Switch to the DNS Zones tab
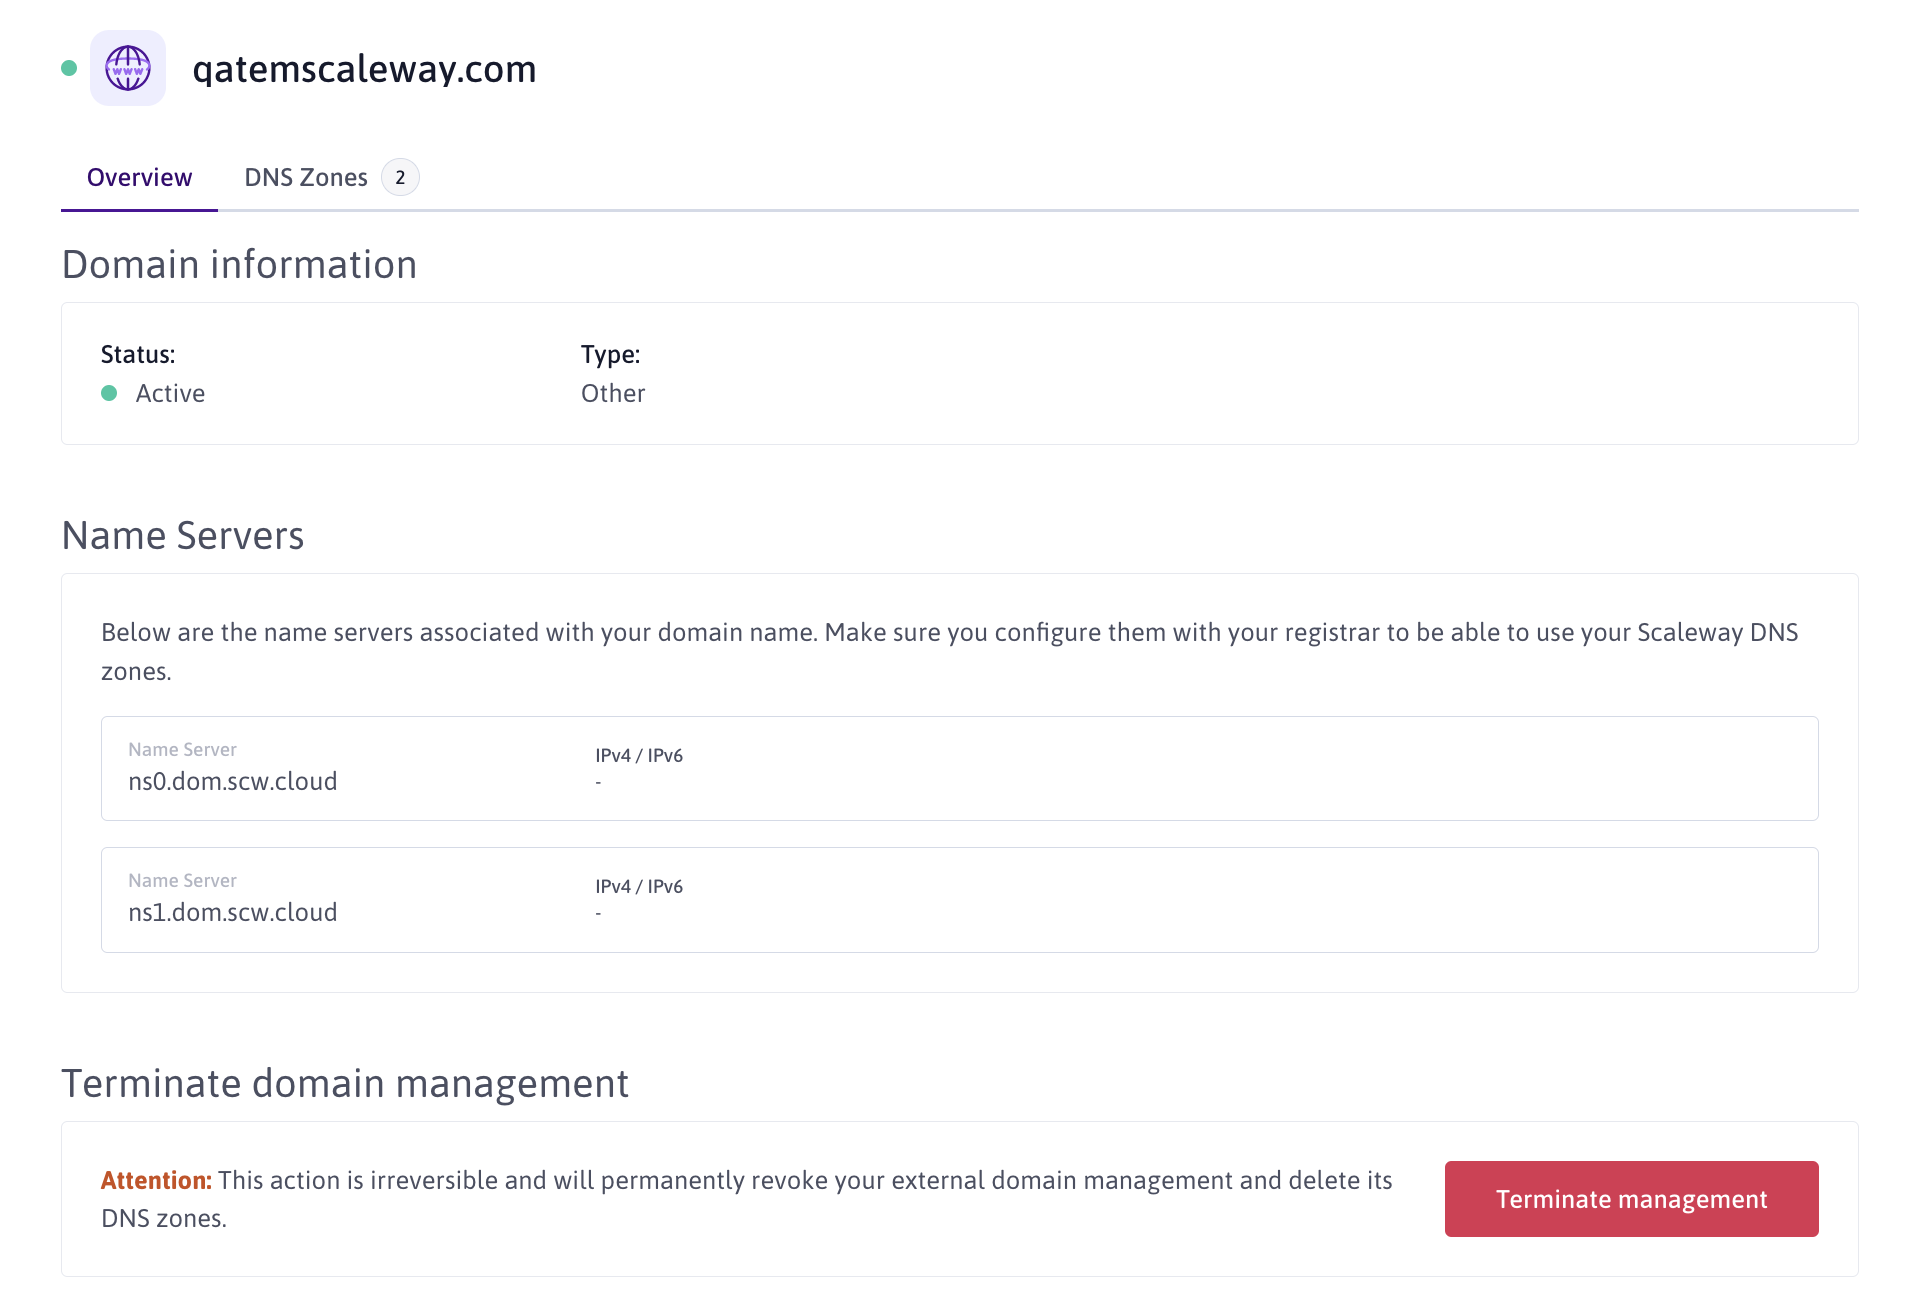Viewport: 1920px width, 1312px height. [x=306, y=177]
